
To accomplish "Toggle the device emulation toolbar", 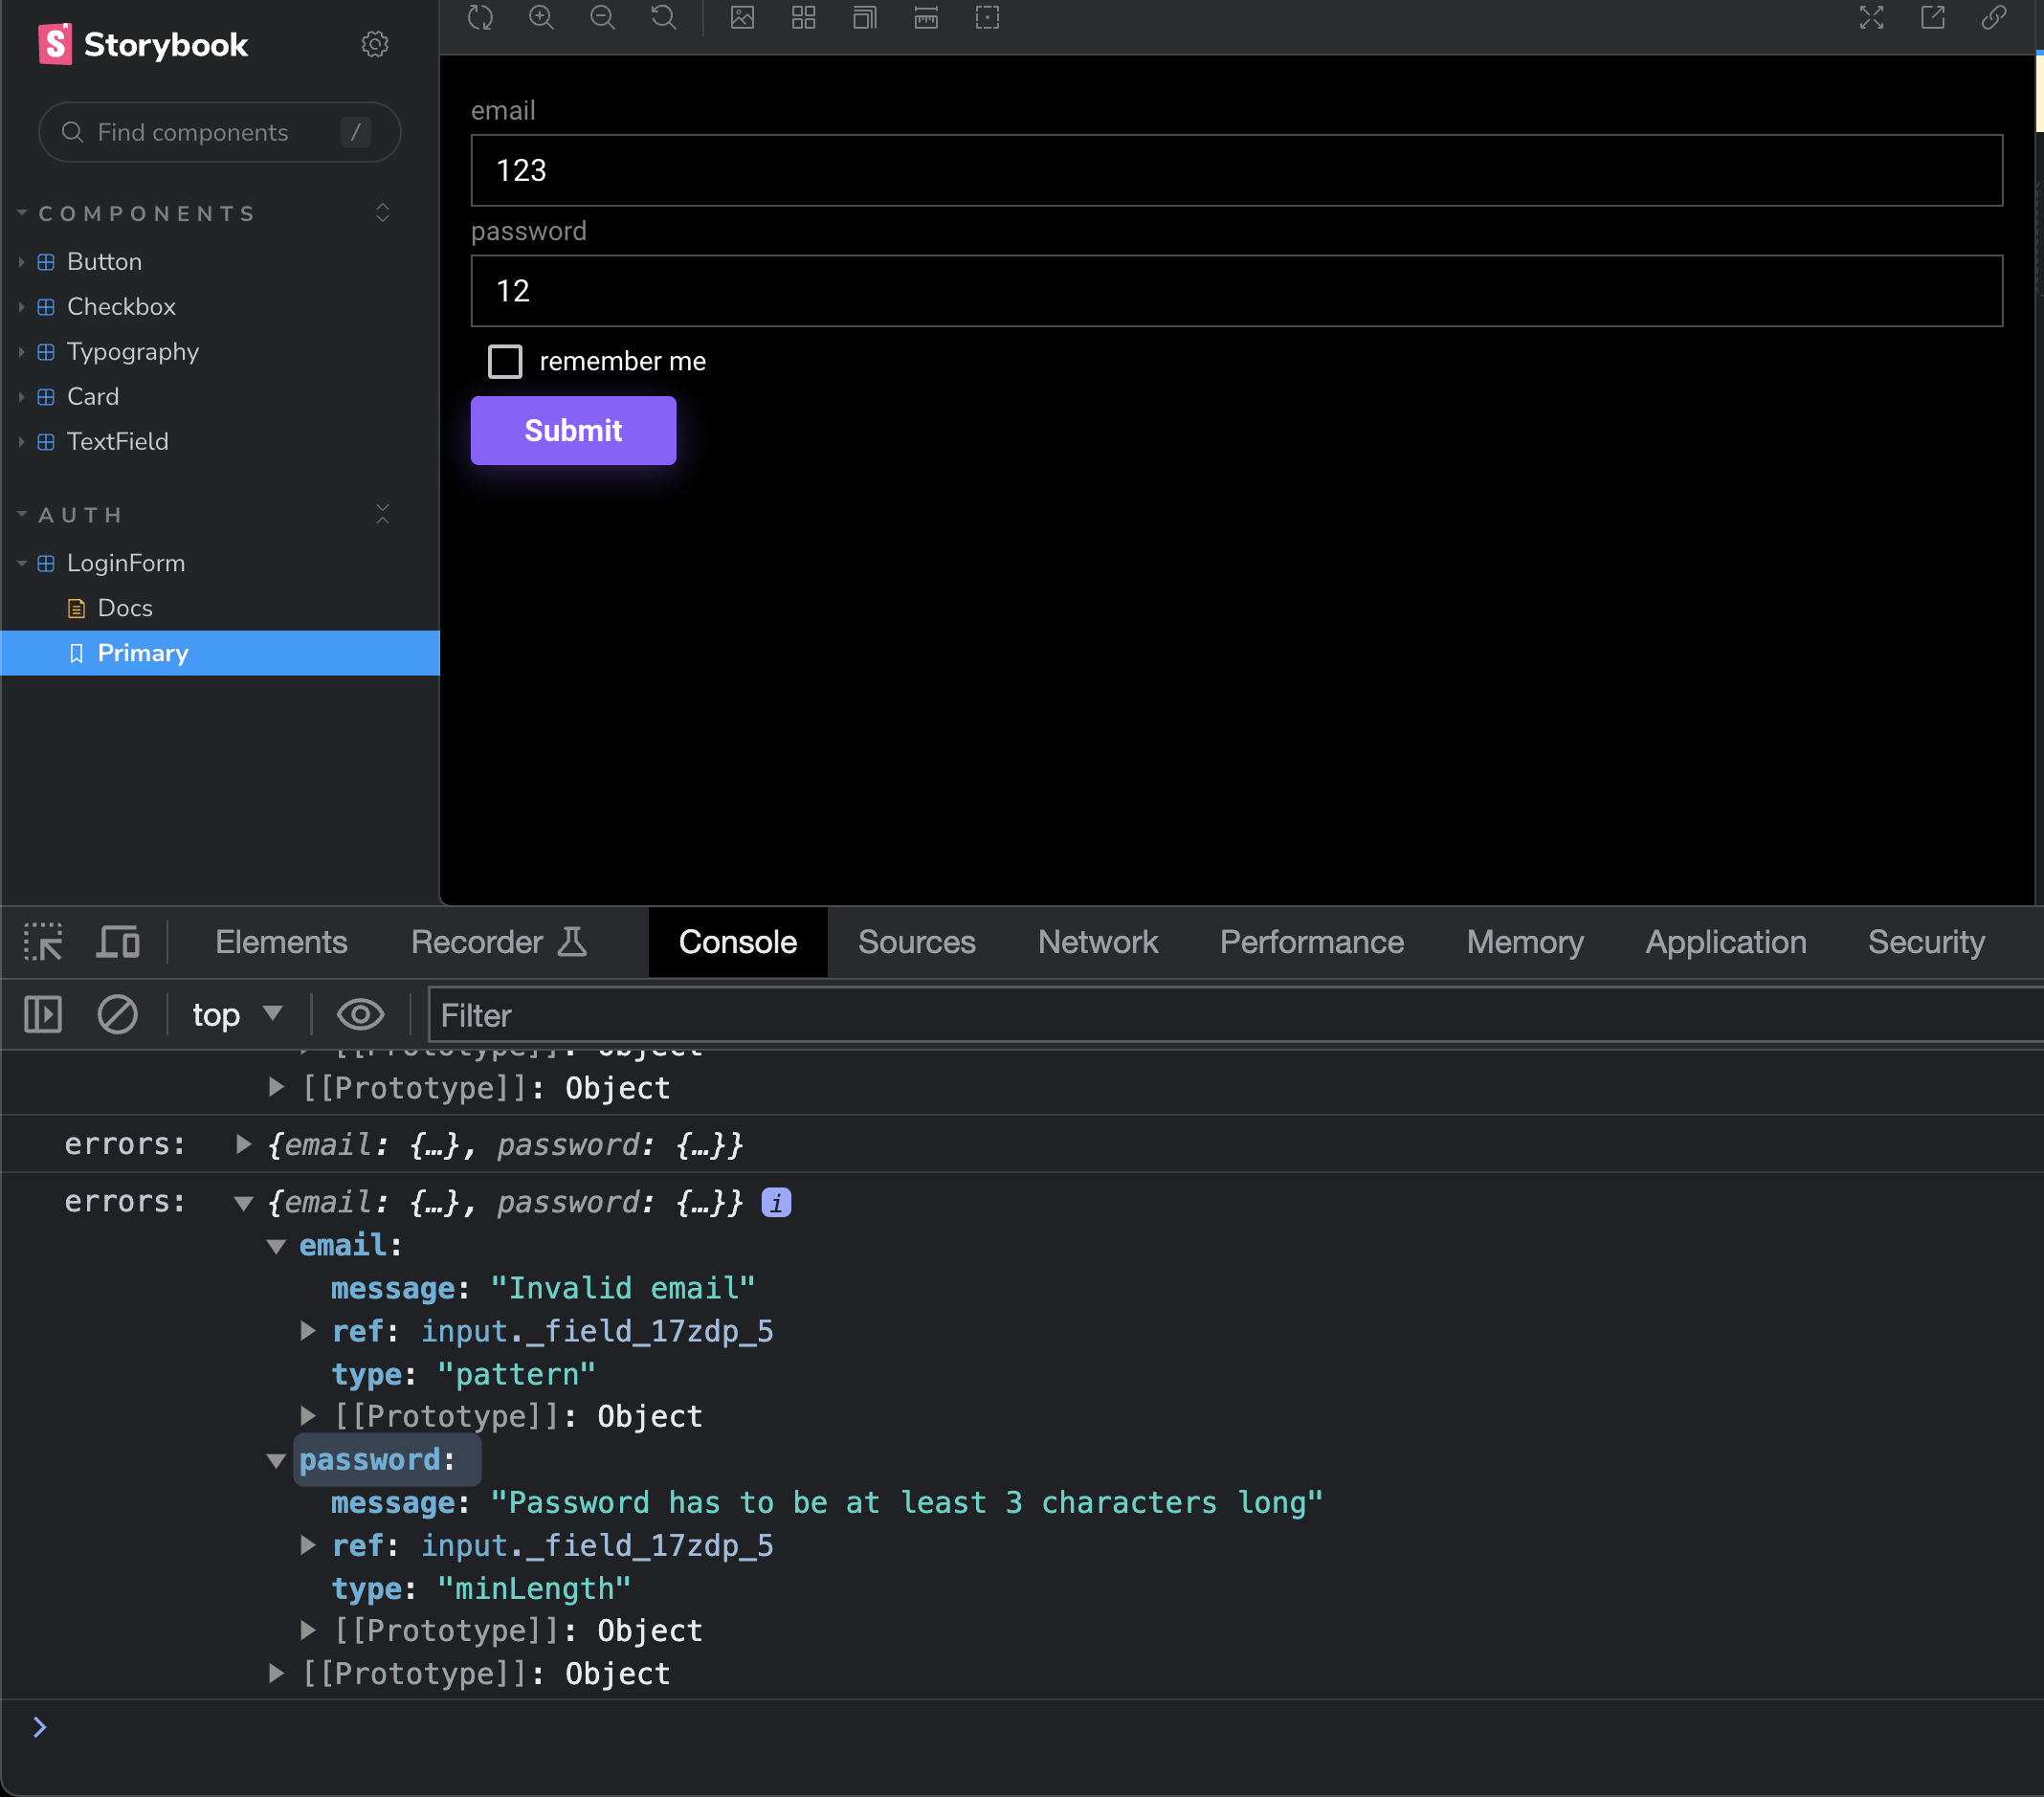I will click(x=117, y=941).
